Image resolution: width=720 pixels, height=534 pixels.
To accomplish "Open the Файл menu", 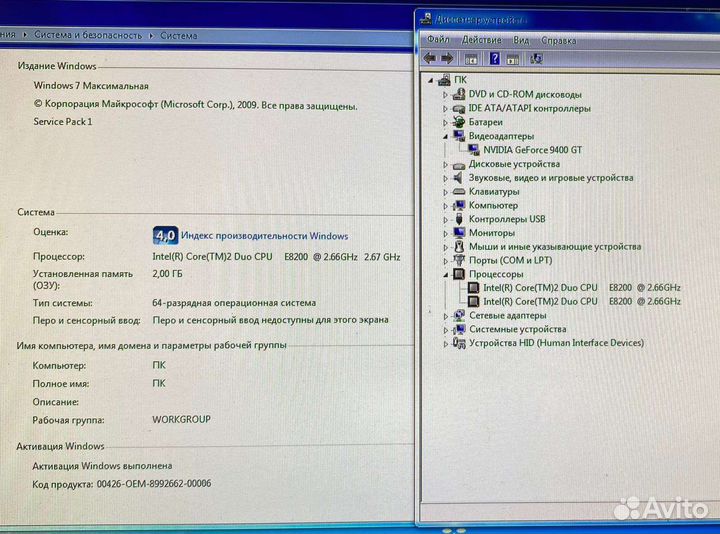I will 438,40.
